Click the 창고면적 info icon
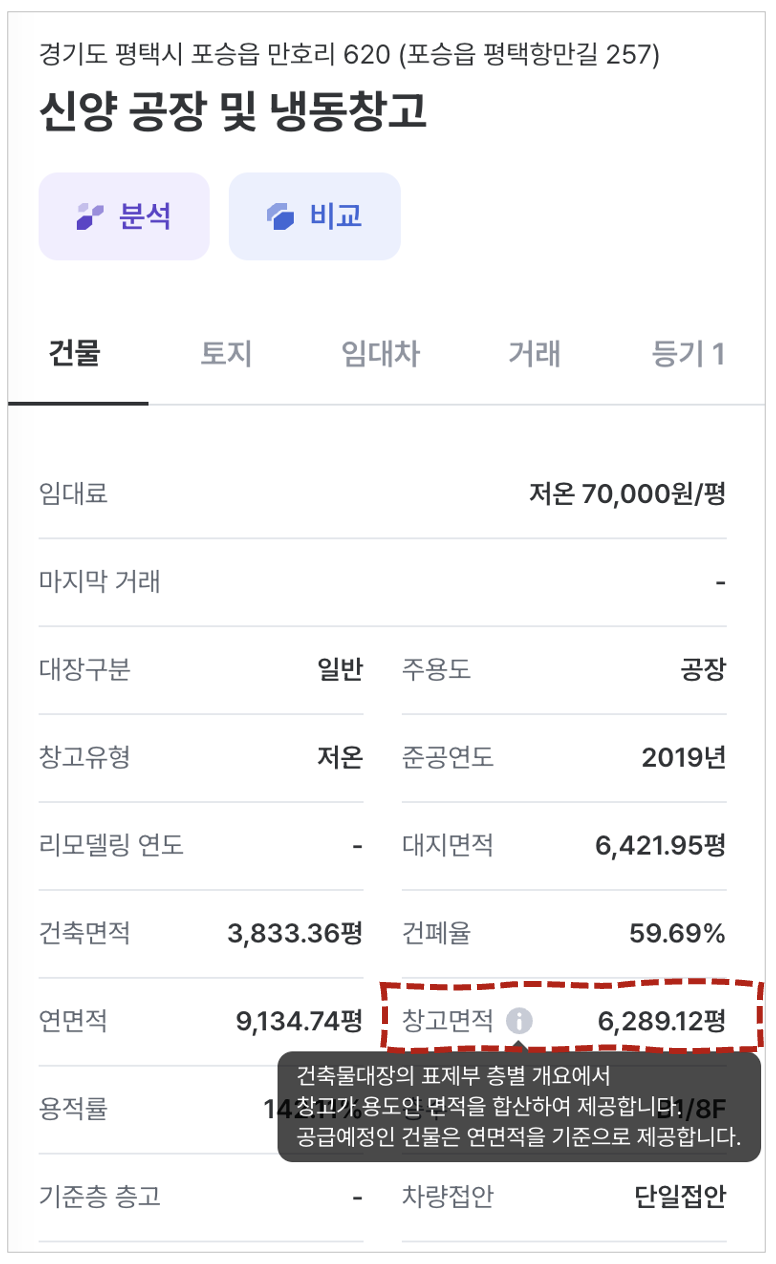Image resolution: width=776 pixels, height=1264 pixels. coord(519,1021)
